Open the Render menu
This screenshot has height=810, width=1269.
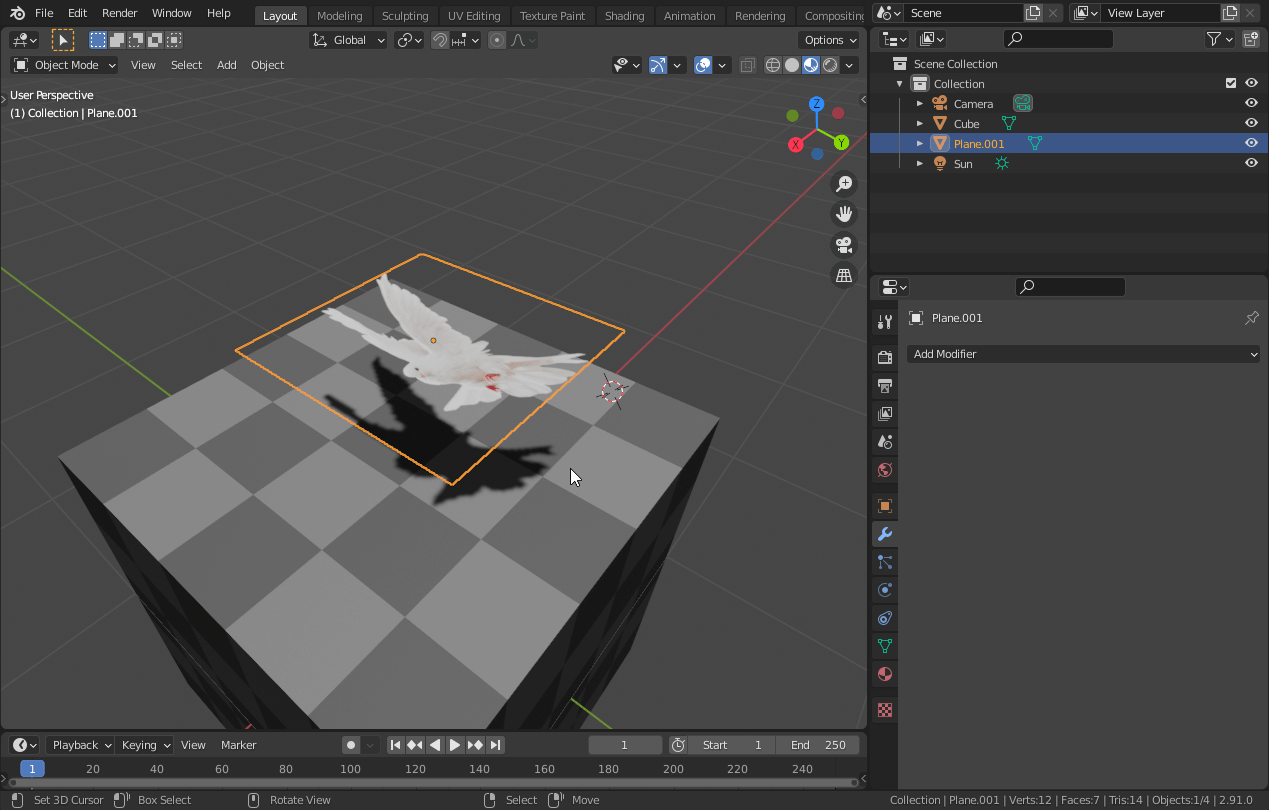119,13
